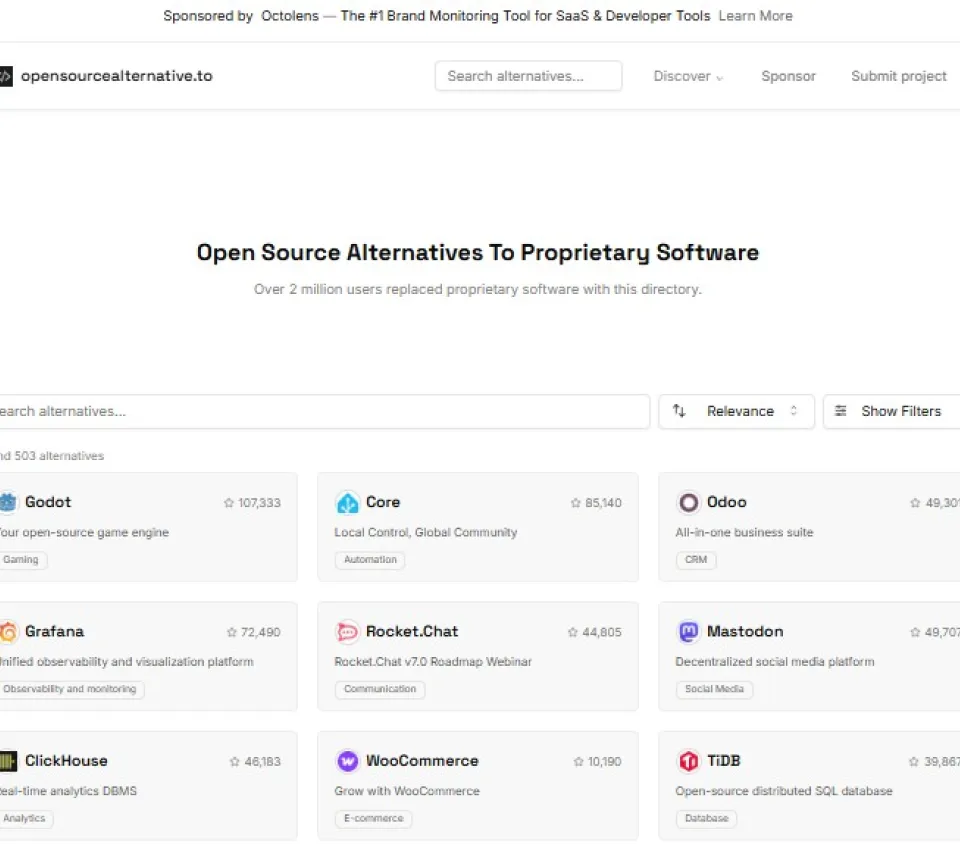960x854 pixels.
Task: Open the Mastodon logo icon
Action: pos(688,632)
